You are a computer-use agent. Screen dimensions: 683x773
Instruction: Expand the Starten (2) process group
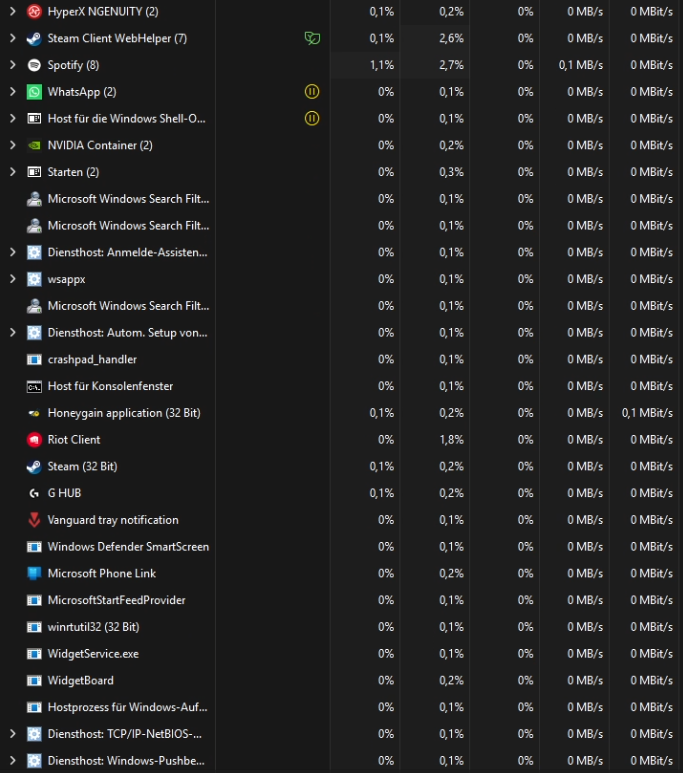point(13,172)
